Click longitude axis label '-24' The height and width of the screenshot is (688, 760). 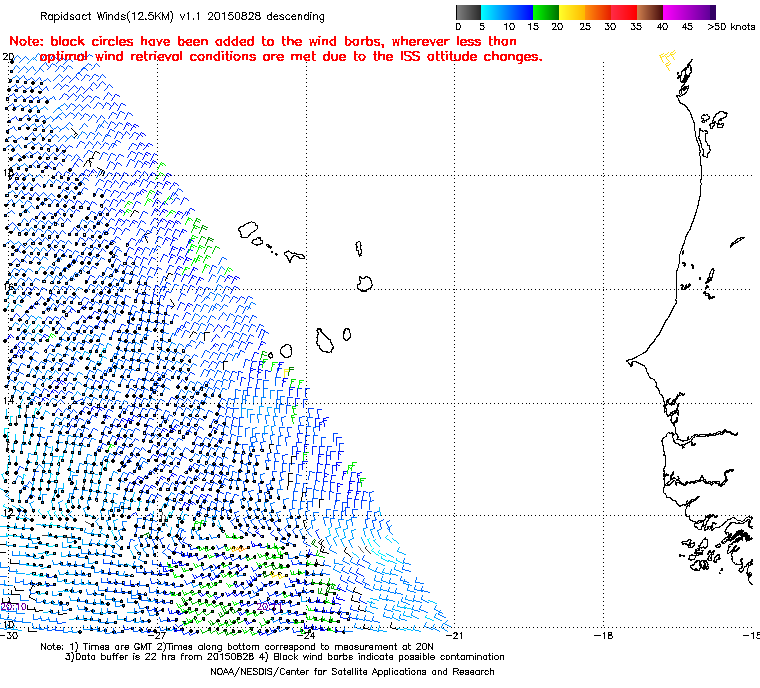coord(305,635)
